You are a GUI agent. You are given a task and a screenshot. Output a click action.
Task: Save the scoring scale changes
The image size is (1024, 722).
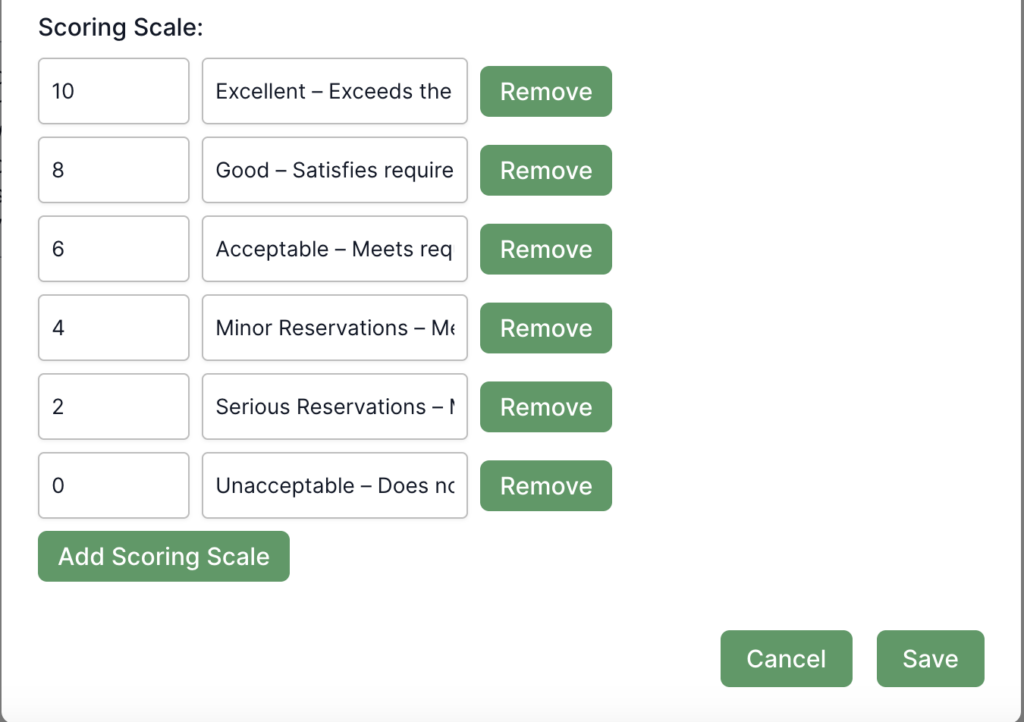coord(930,659)
